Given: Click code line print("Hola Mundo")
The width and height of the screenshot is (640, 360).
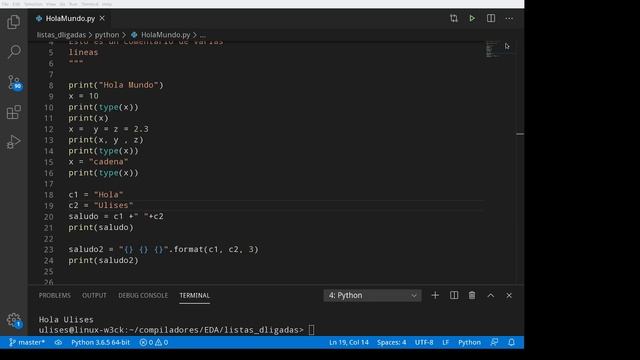Looking at the screenshot, I should coord(116,85).
